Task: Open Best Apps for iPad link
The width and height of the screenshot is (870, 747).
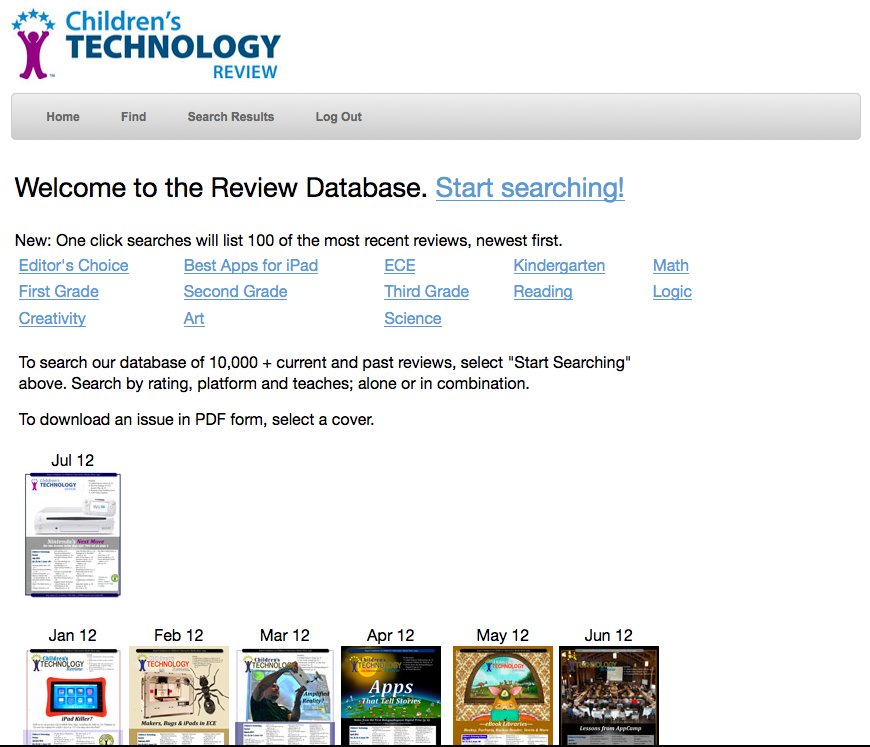Action: (251, 265)
